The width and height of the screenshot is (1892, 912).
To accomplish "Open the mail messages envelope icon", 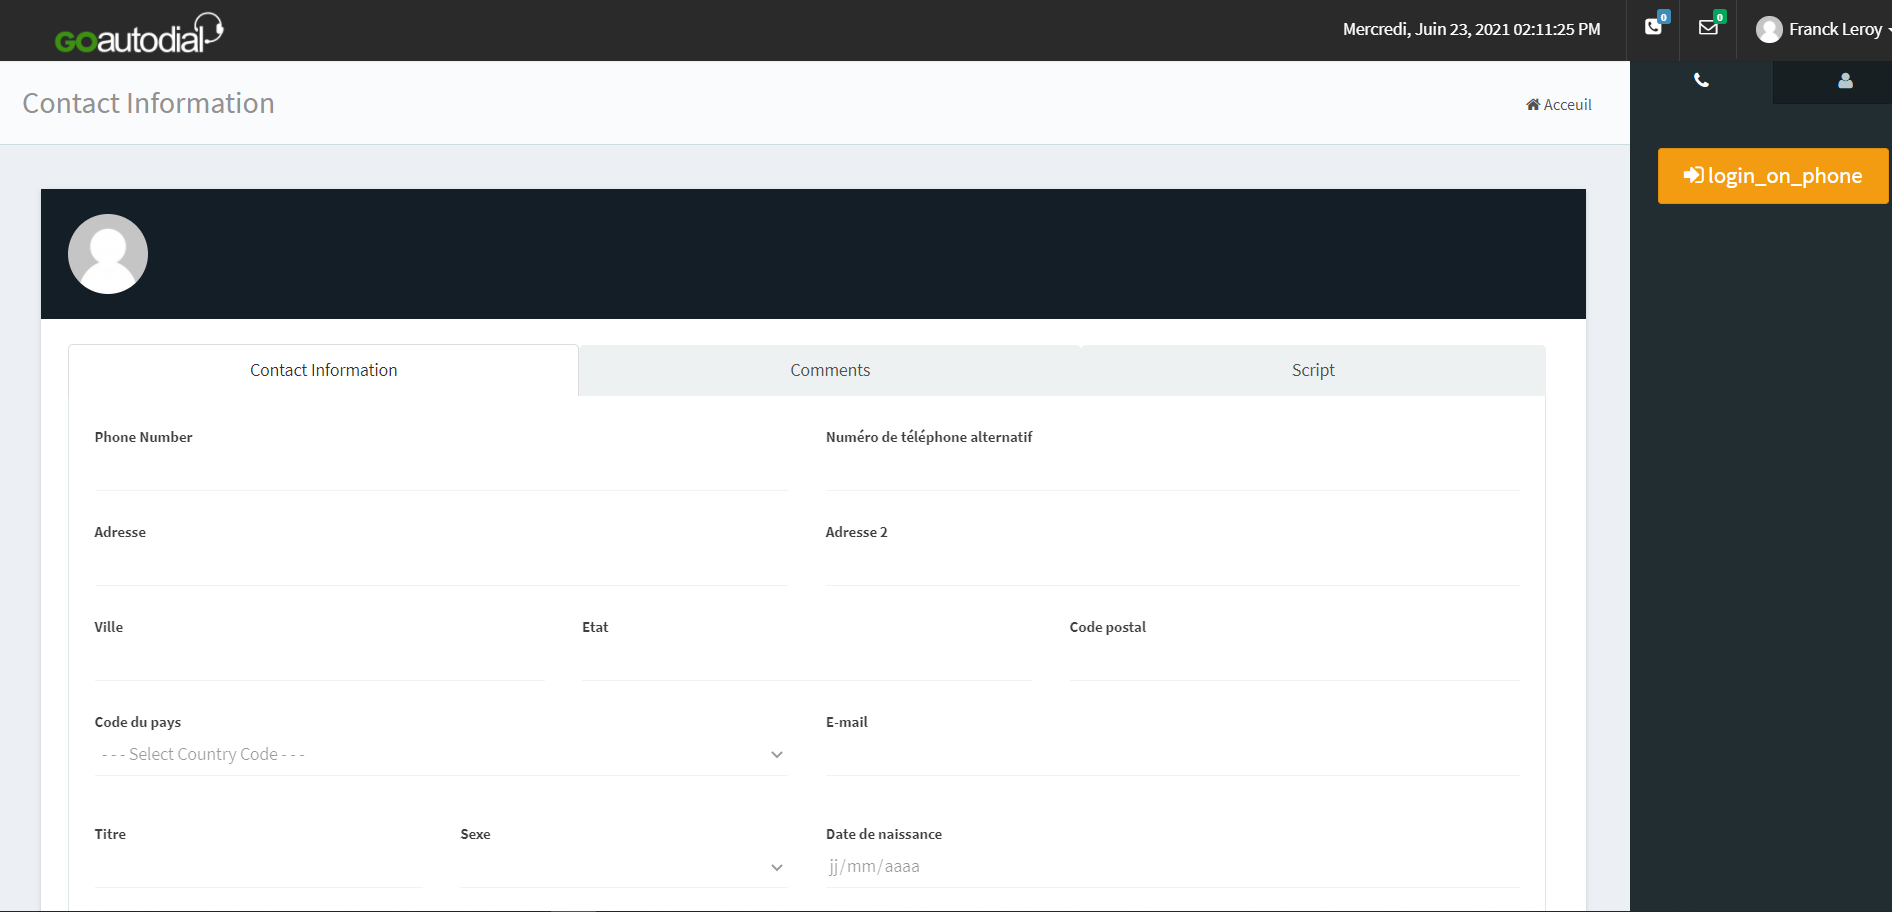I will pyautogui.click(x=1708, y=27).
